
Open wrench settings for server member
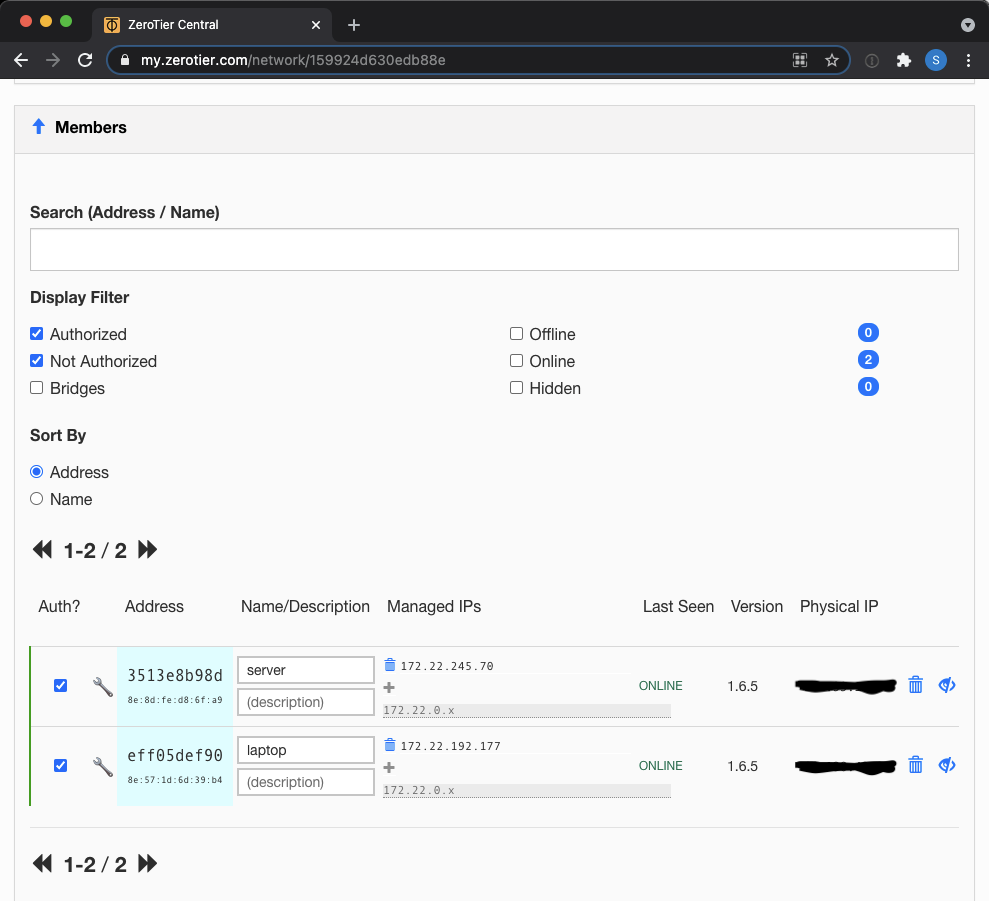[x=103, y=686]
